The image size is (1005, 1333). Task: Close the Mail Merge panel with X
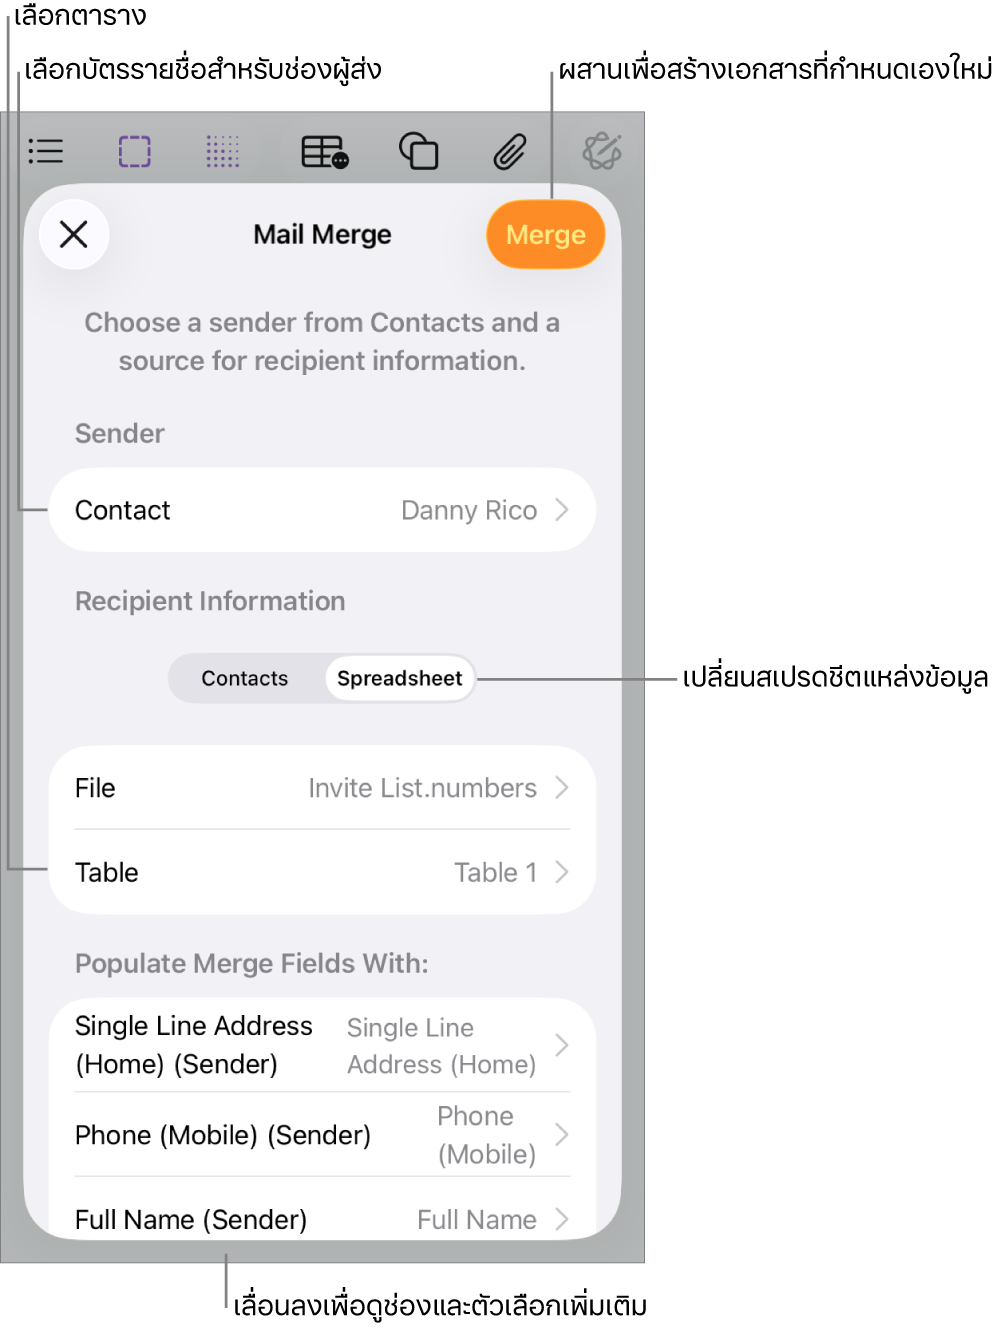coord(74,235)
